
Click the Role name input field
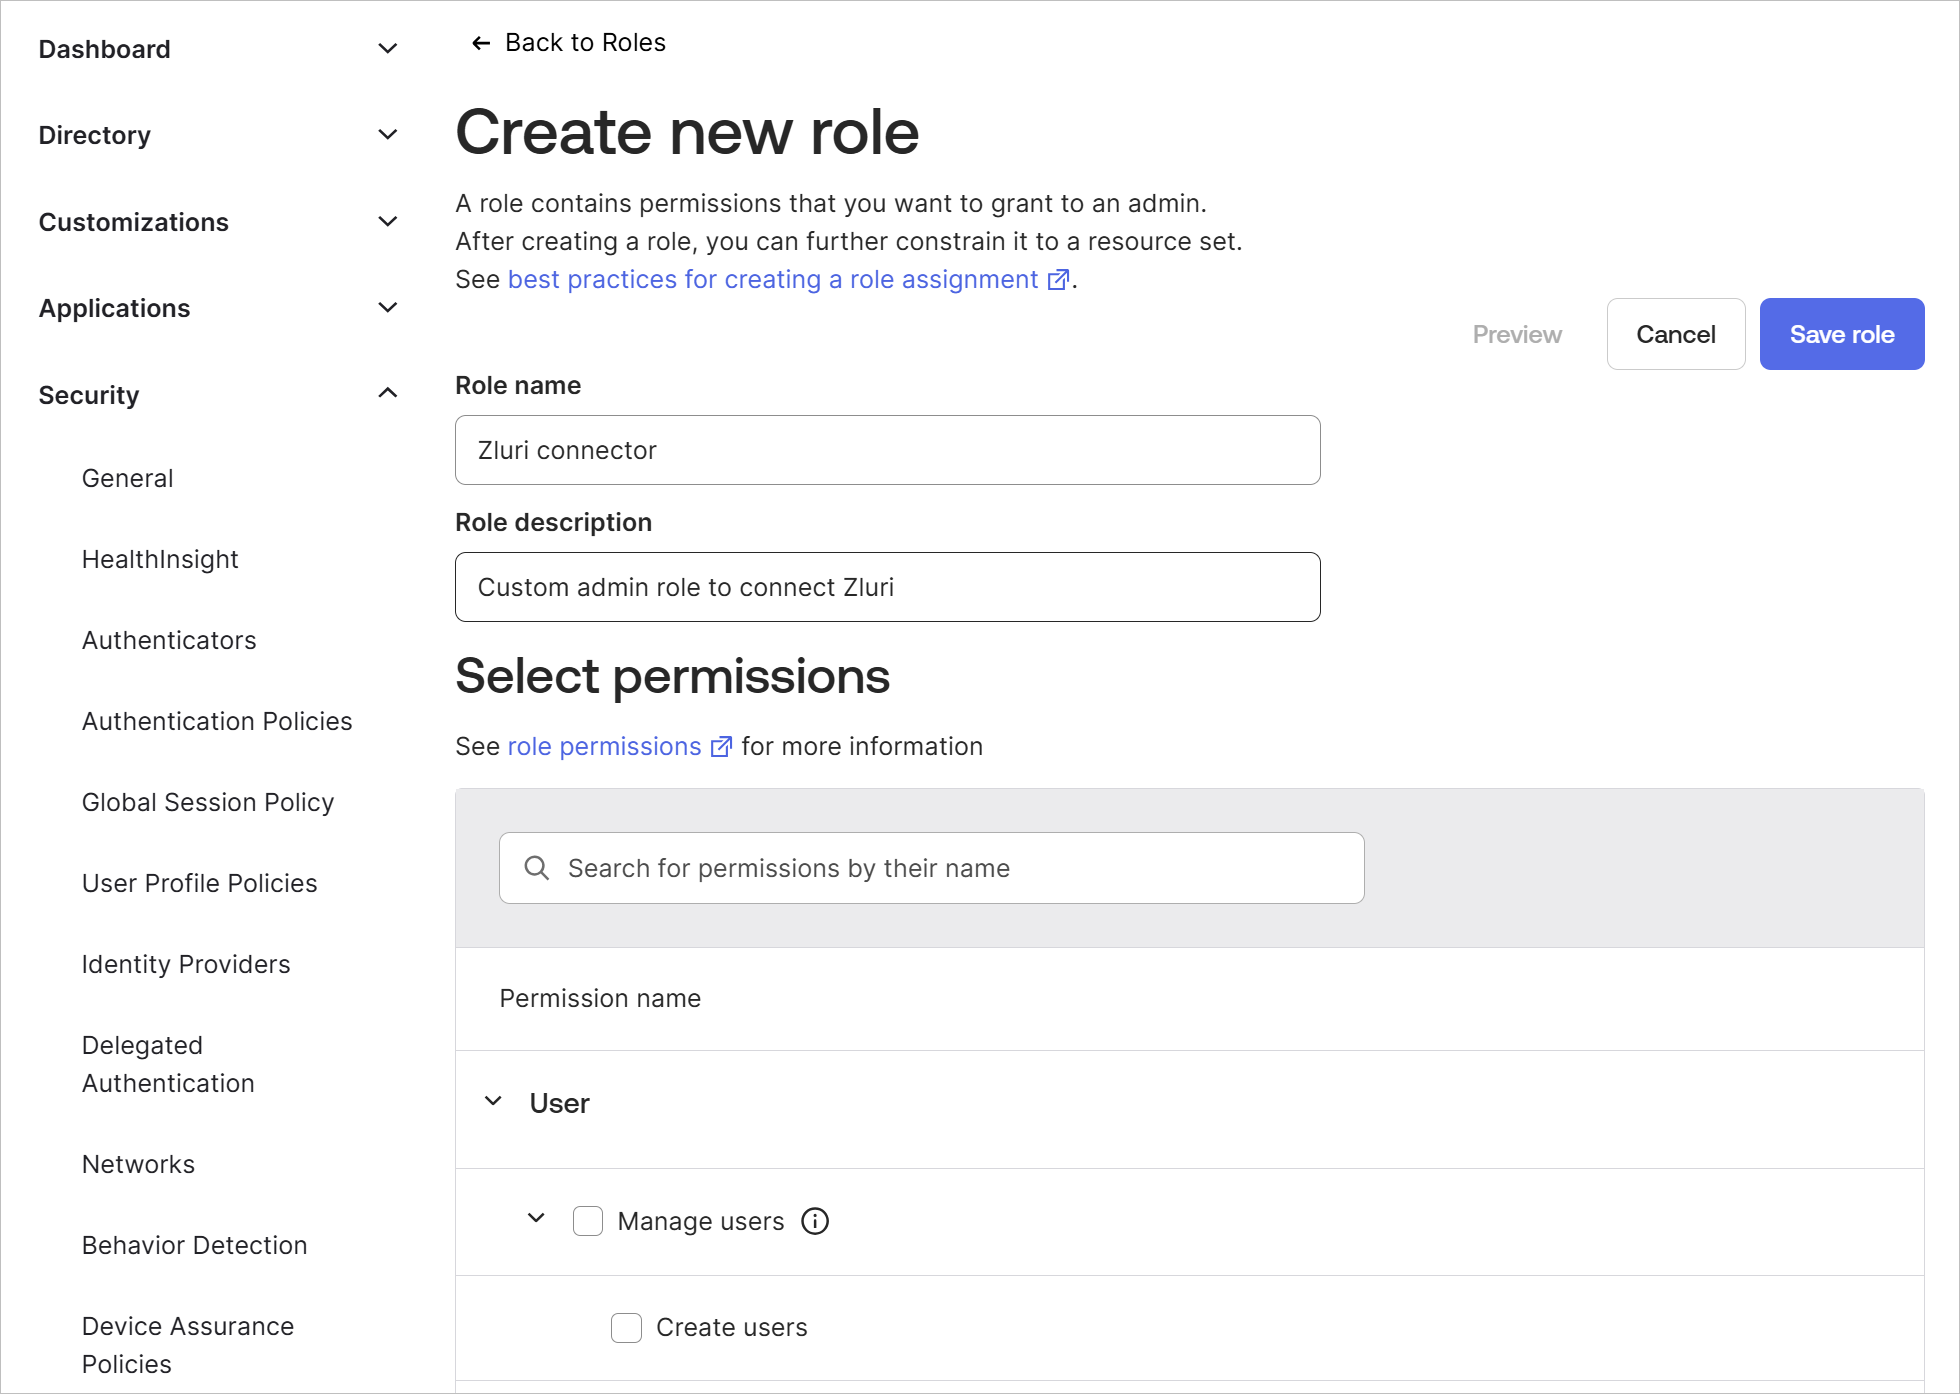[887, 450]
